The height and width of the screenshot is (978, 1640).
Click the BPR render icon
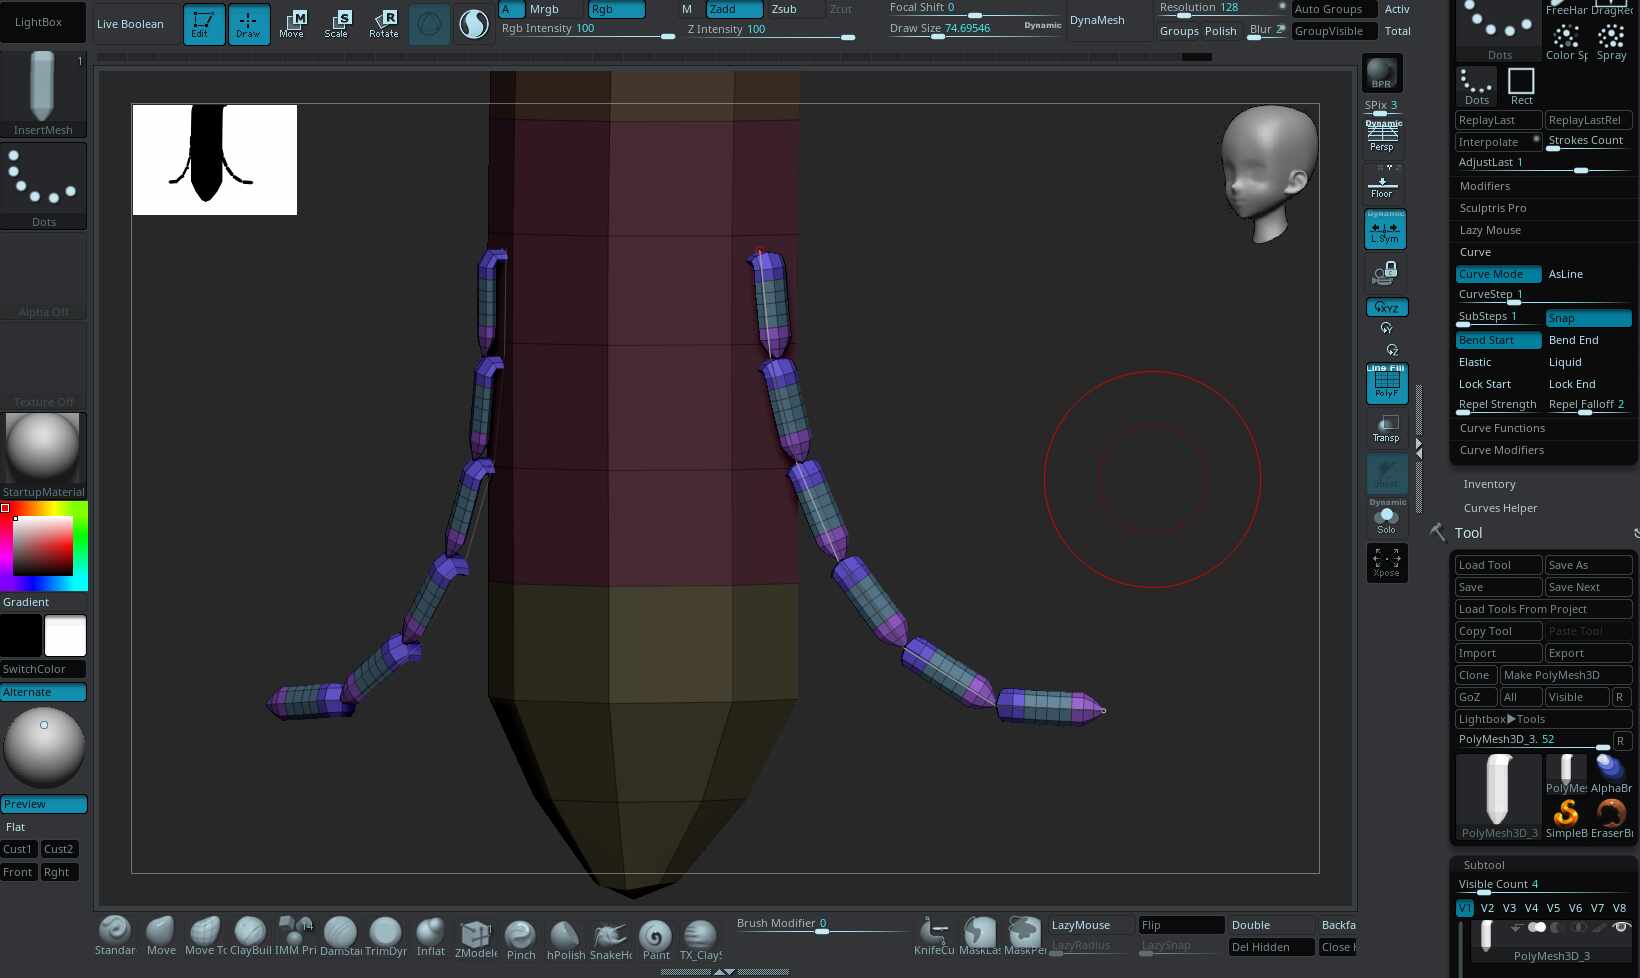click(x=1382, y=73)
